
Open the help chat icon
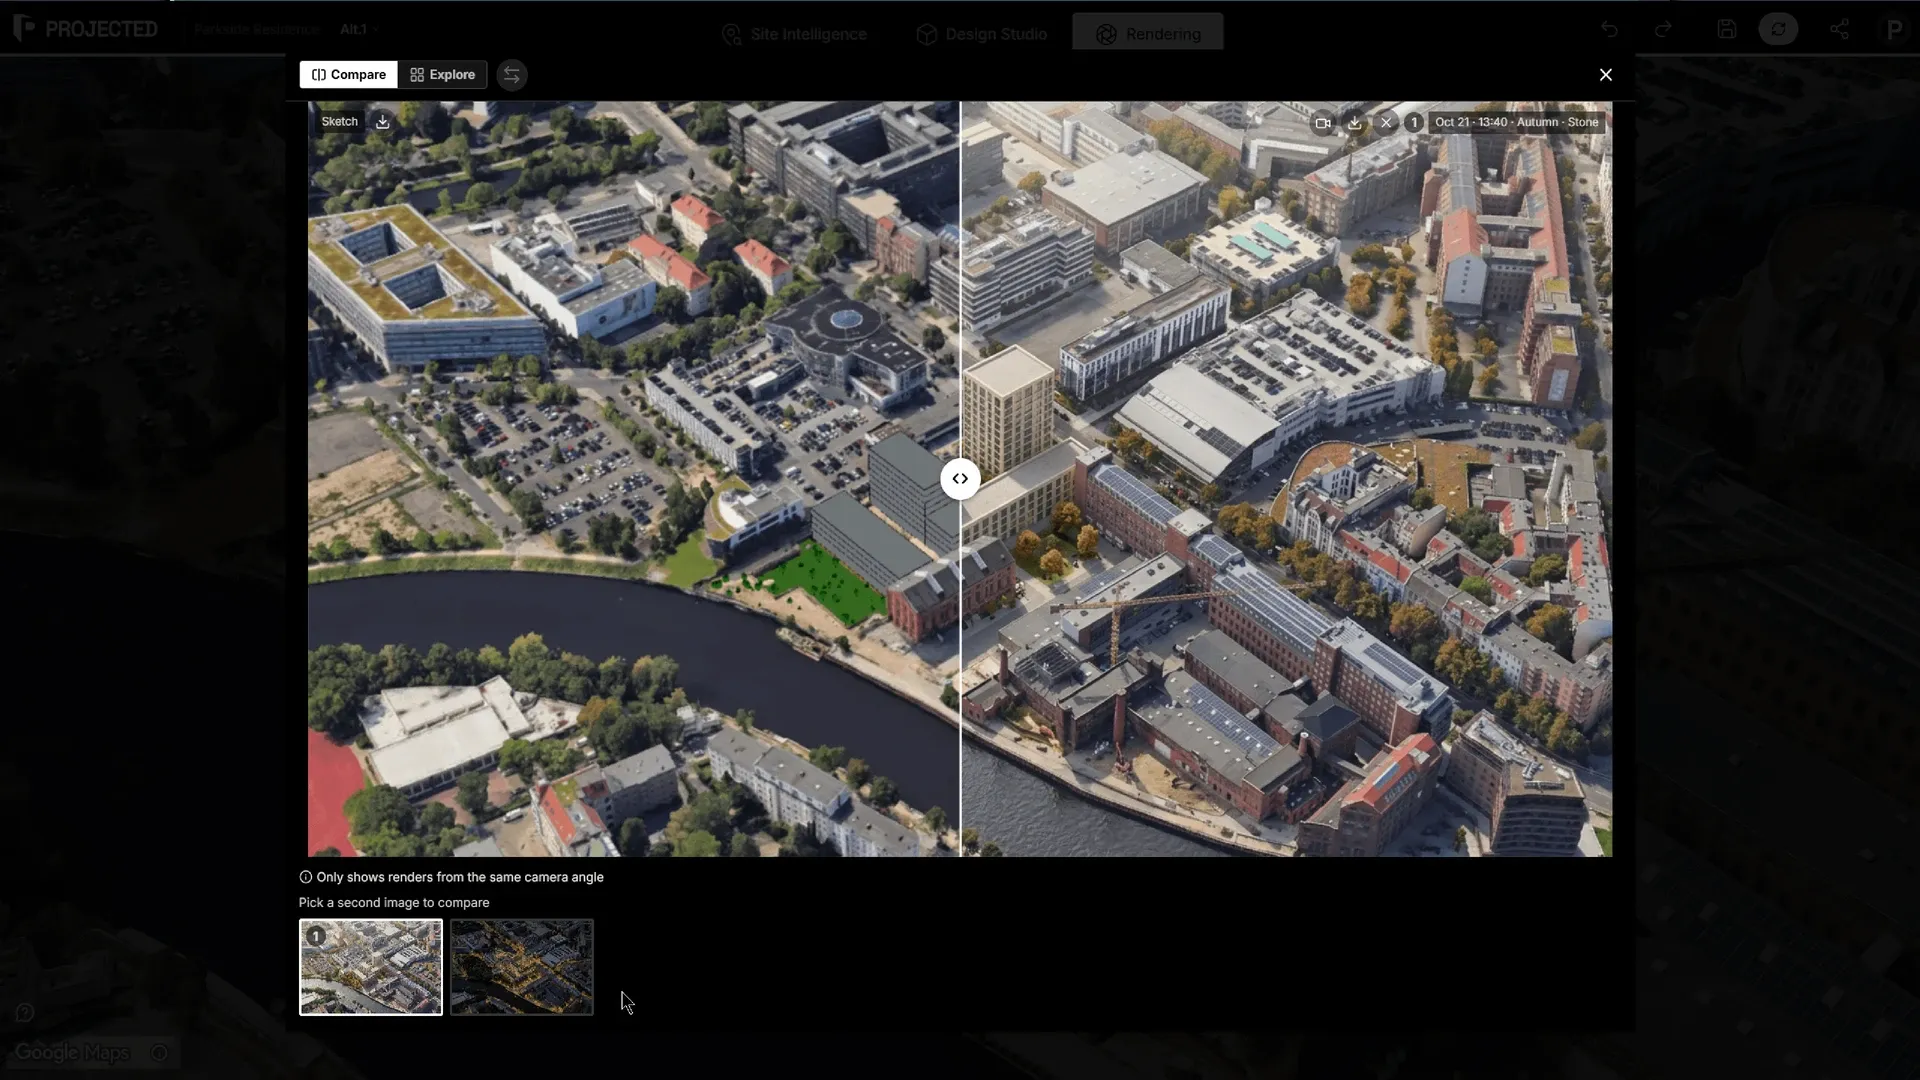coord(25,1013)
